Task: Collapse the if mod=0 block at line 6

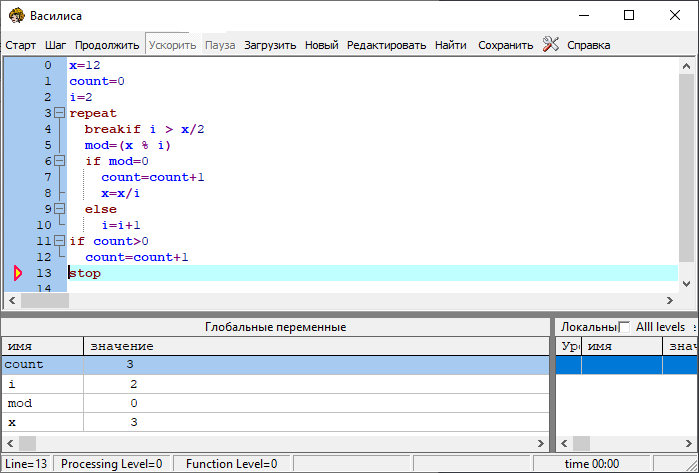Action: [59, 161]
